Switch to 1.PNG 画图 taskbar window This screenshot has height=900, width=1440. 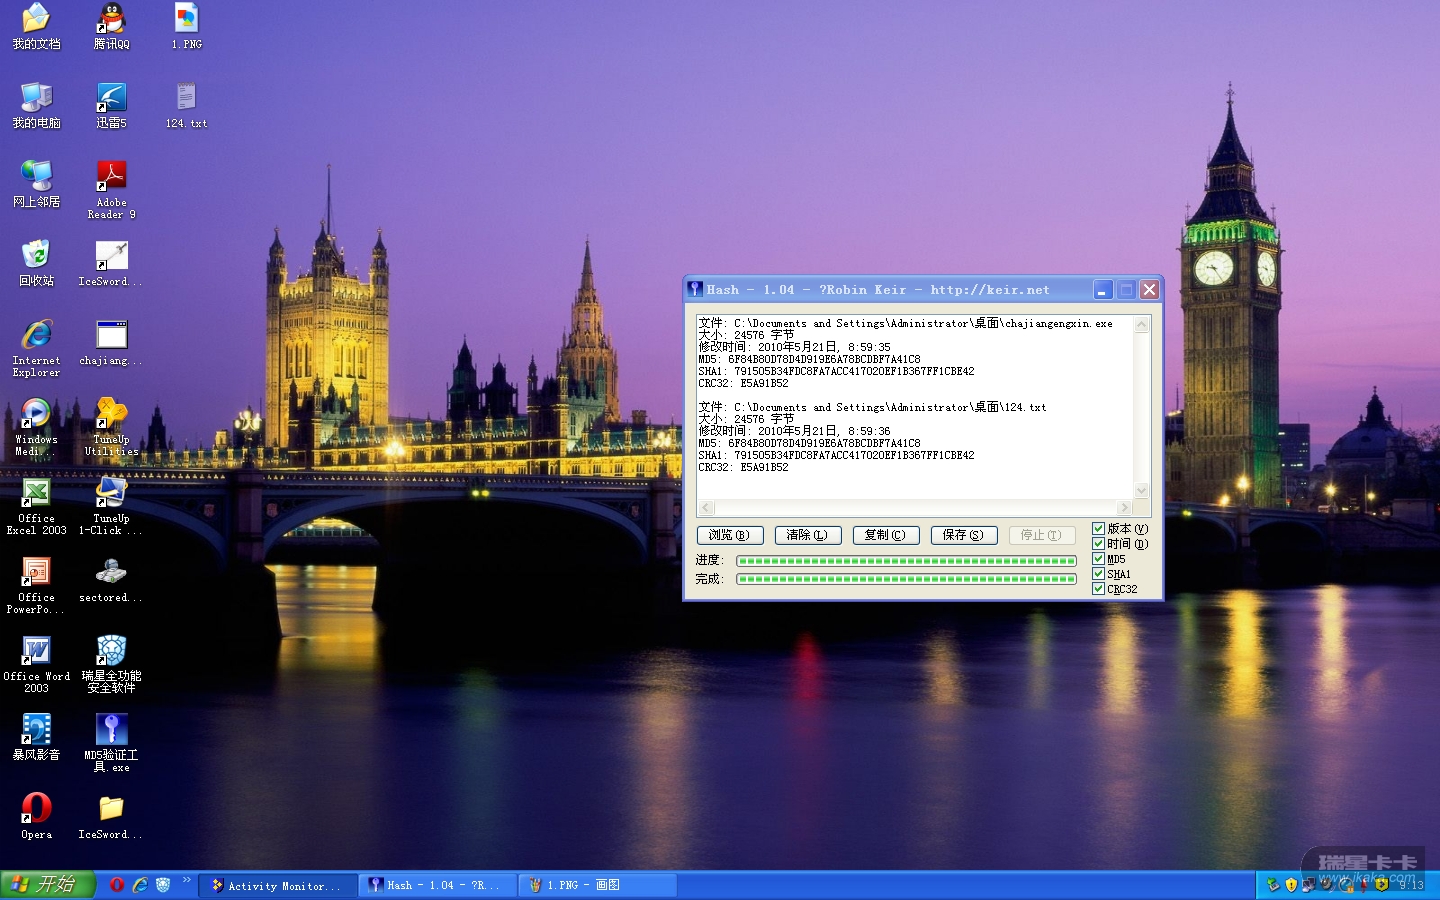[598, 885]
